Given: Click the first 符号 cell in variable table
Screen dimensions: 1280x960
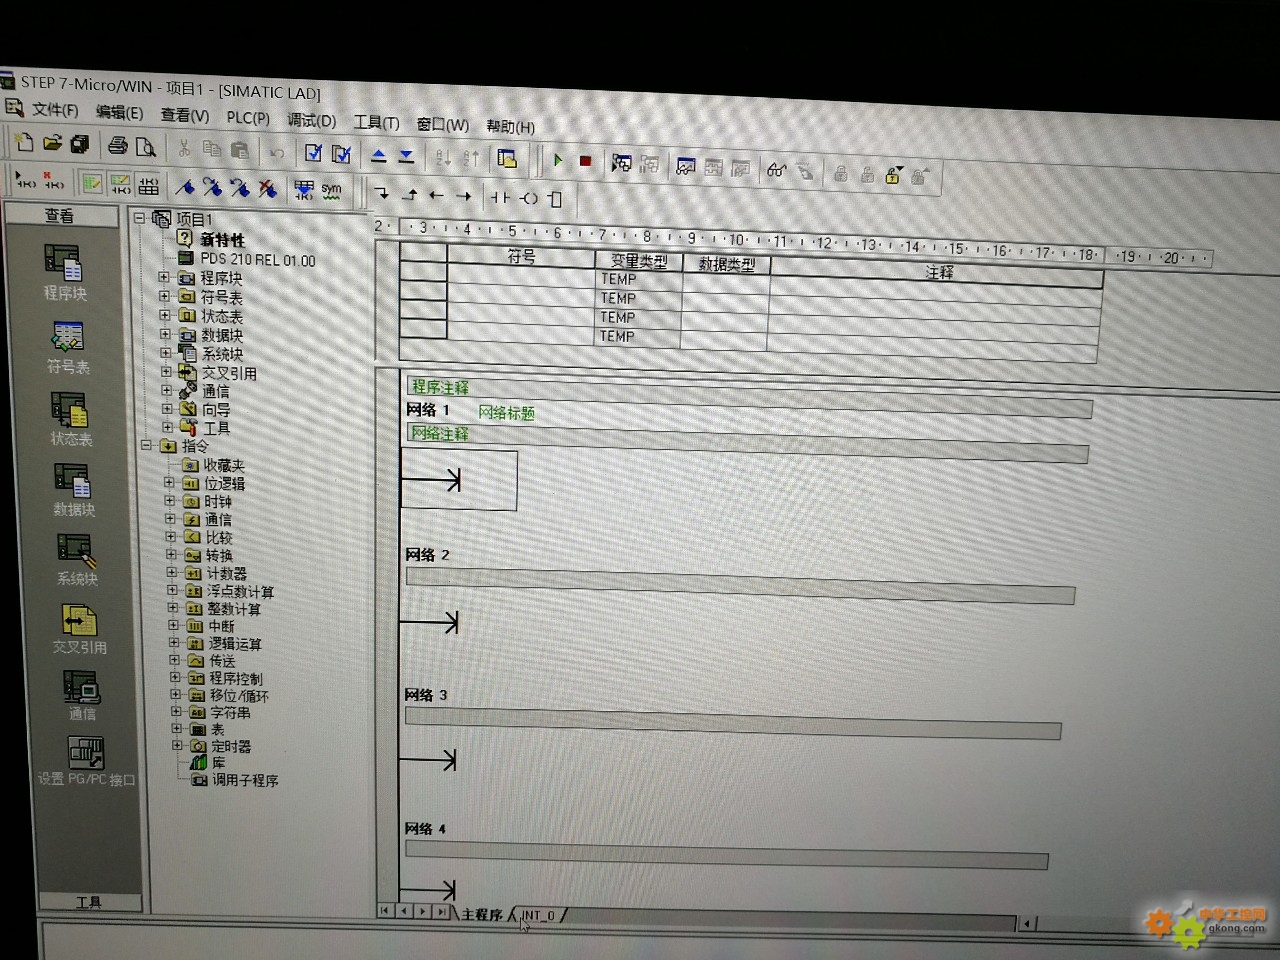Looking at the screenshot, I should (521, 277).
